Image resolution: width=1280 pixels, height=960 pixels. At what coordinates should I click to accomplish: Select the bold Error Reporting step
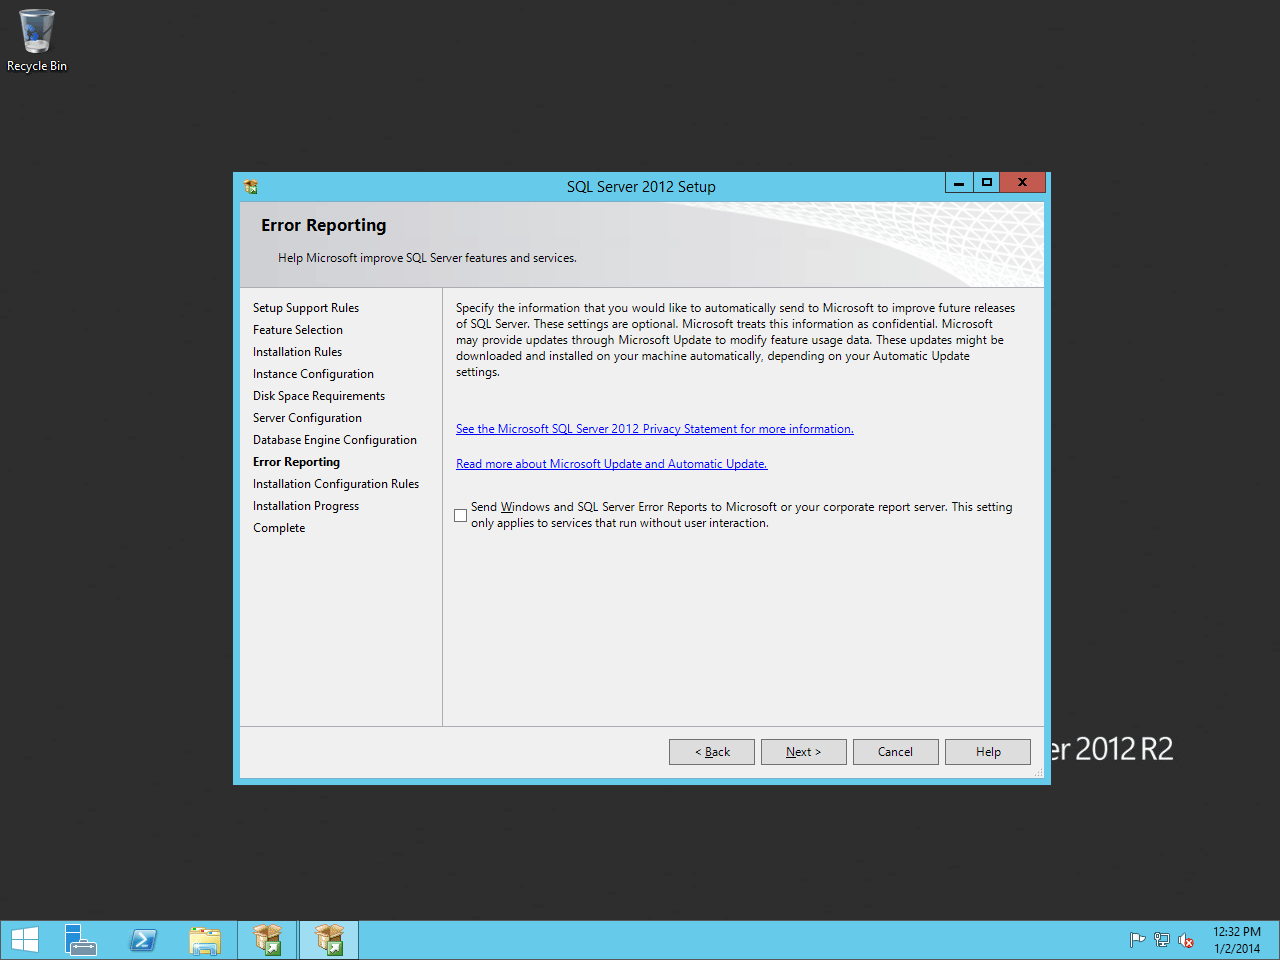click(x=297, y=462)
